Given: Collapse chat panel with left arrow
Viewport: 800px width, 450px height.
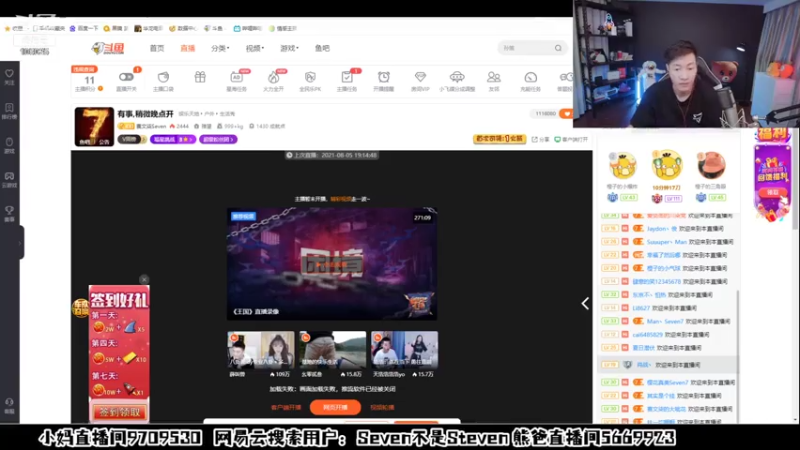Looking at the screenshot, I should click(x=585, y=304).
